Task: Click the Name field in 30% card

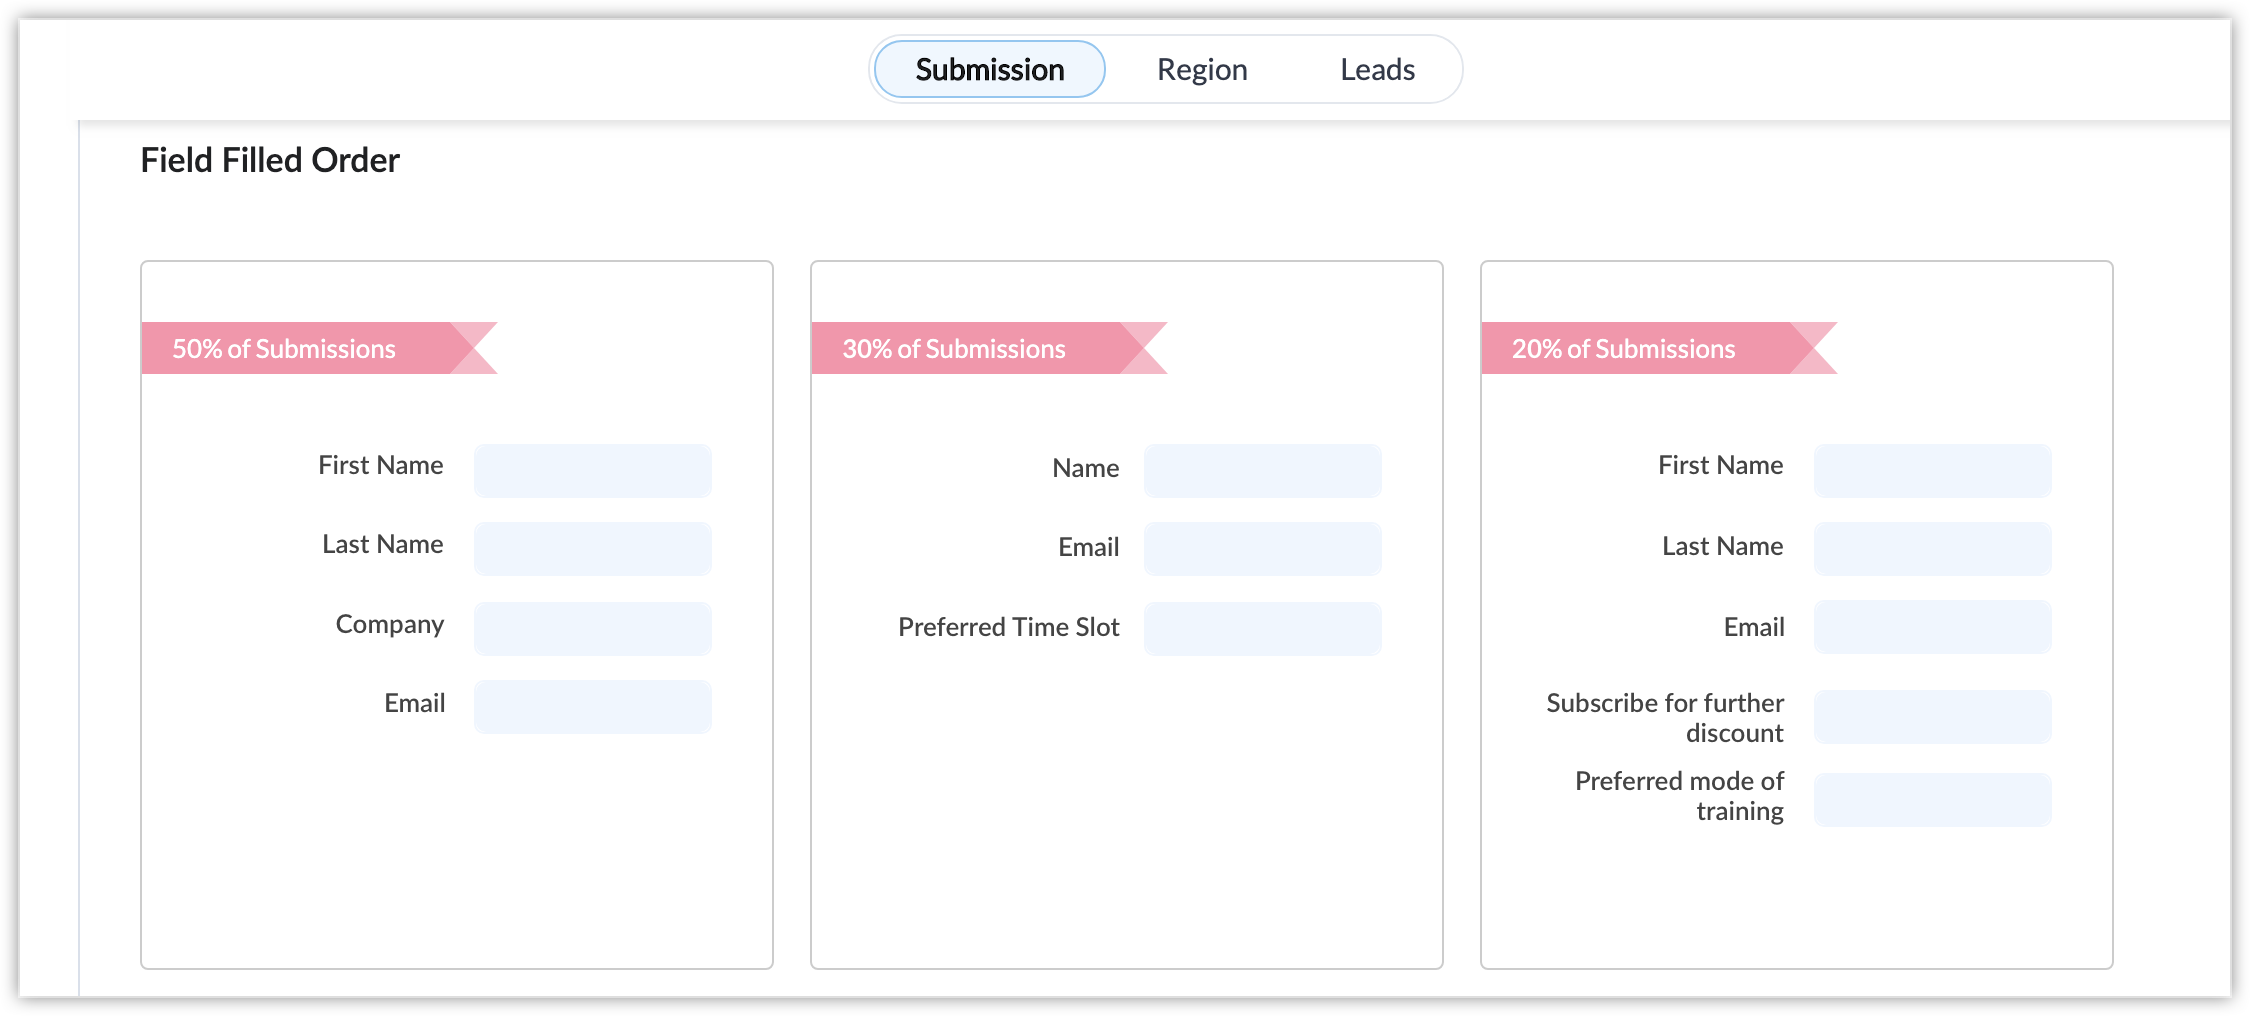Action: 1262,471
